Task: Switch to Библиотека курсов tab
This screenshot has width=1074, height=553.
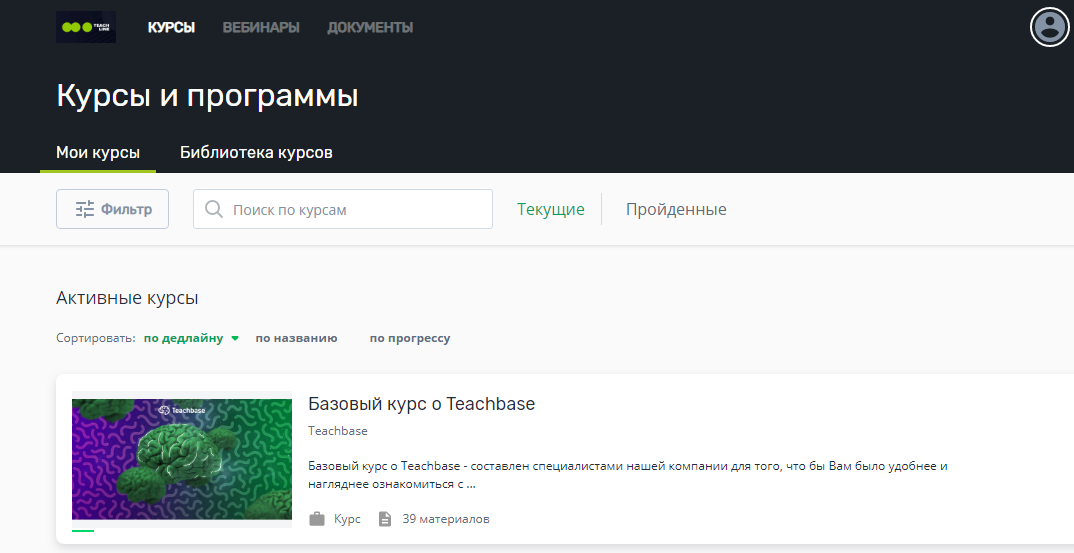Action: coord(256,152)
